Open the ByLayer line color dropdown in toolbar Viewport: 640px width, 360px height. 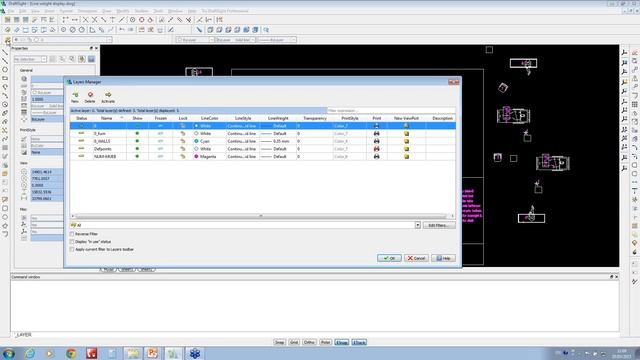(x=211, y=40)
